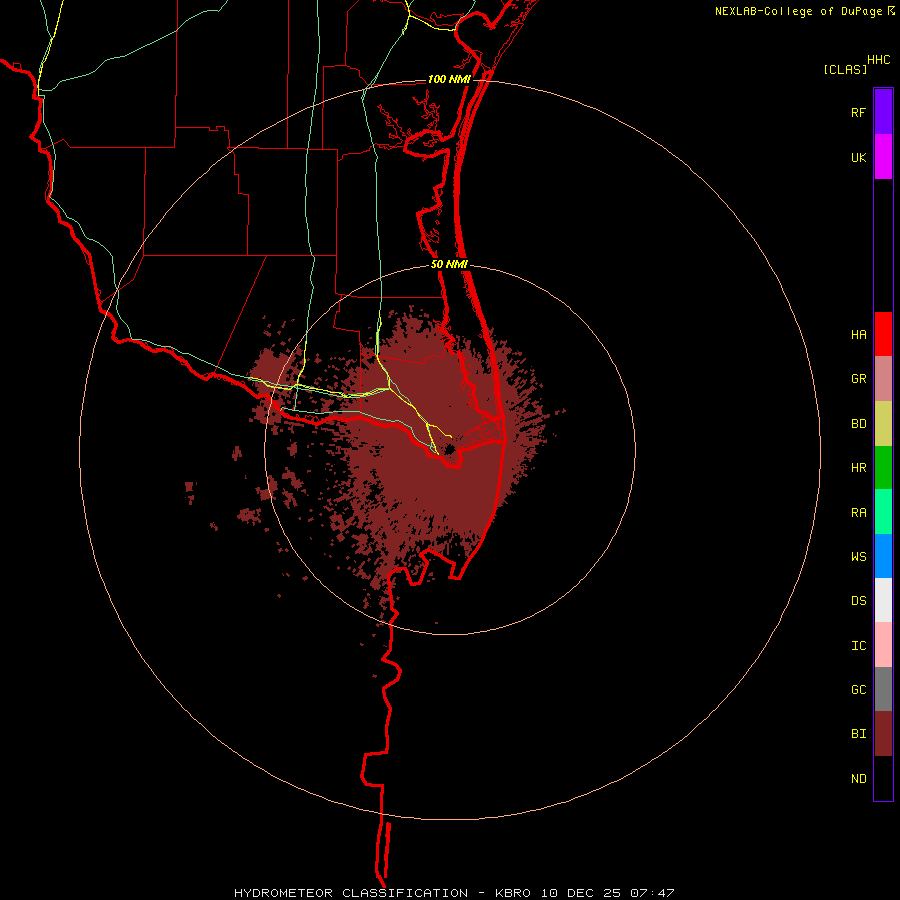Click the IC legend label

click(858, 646)
